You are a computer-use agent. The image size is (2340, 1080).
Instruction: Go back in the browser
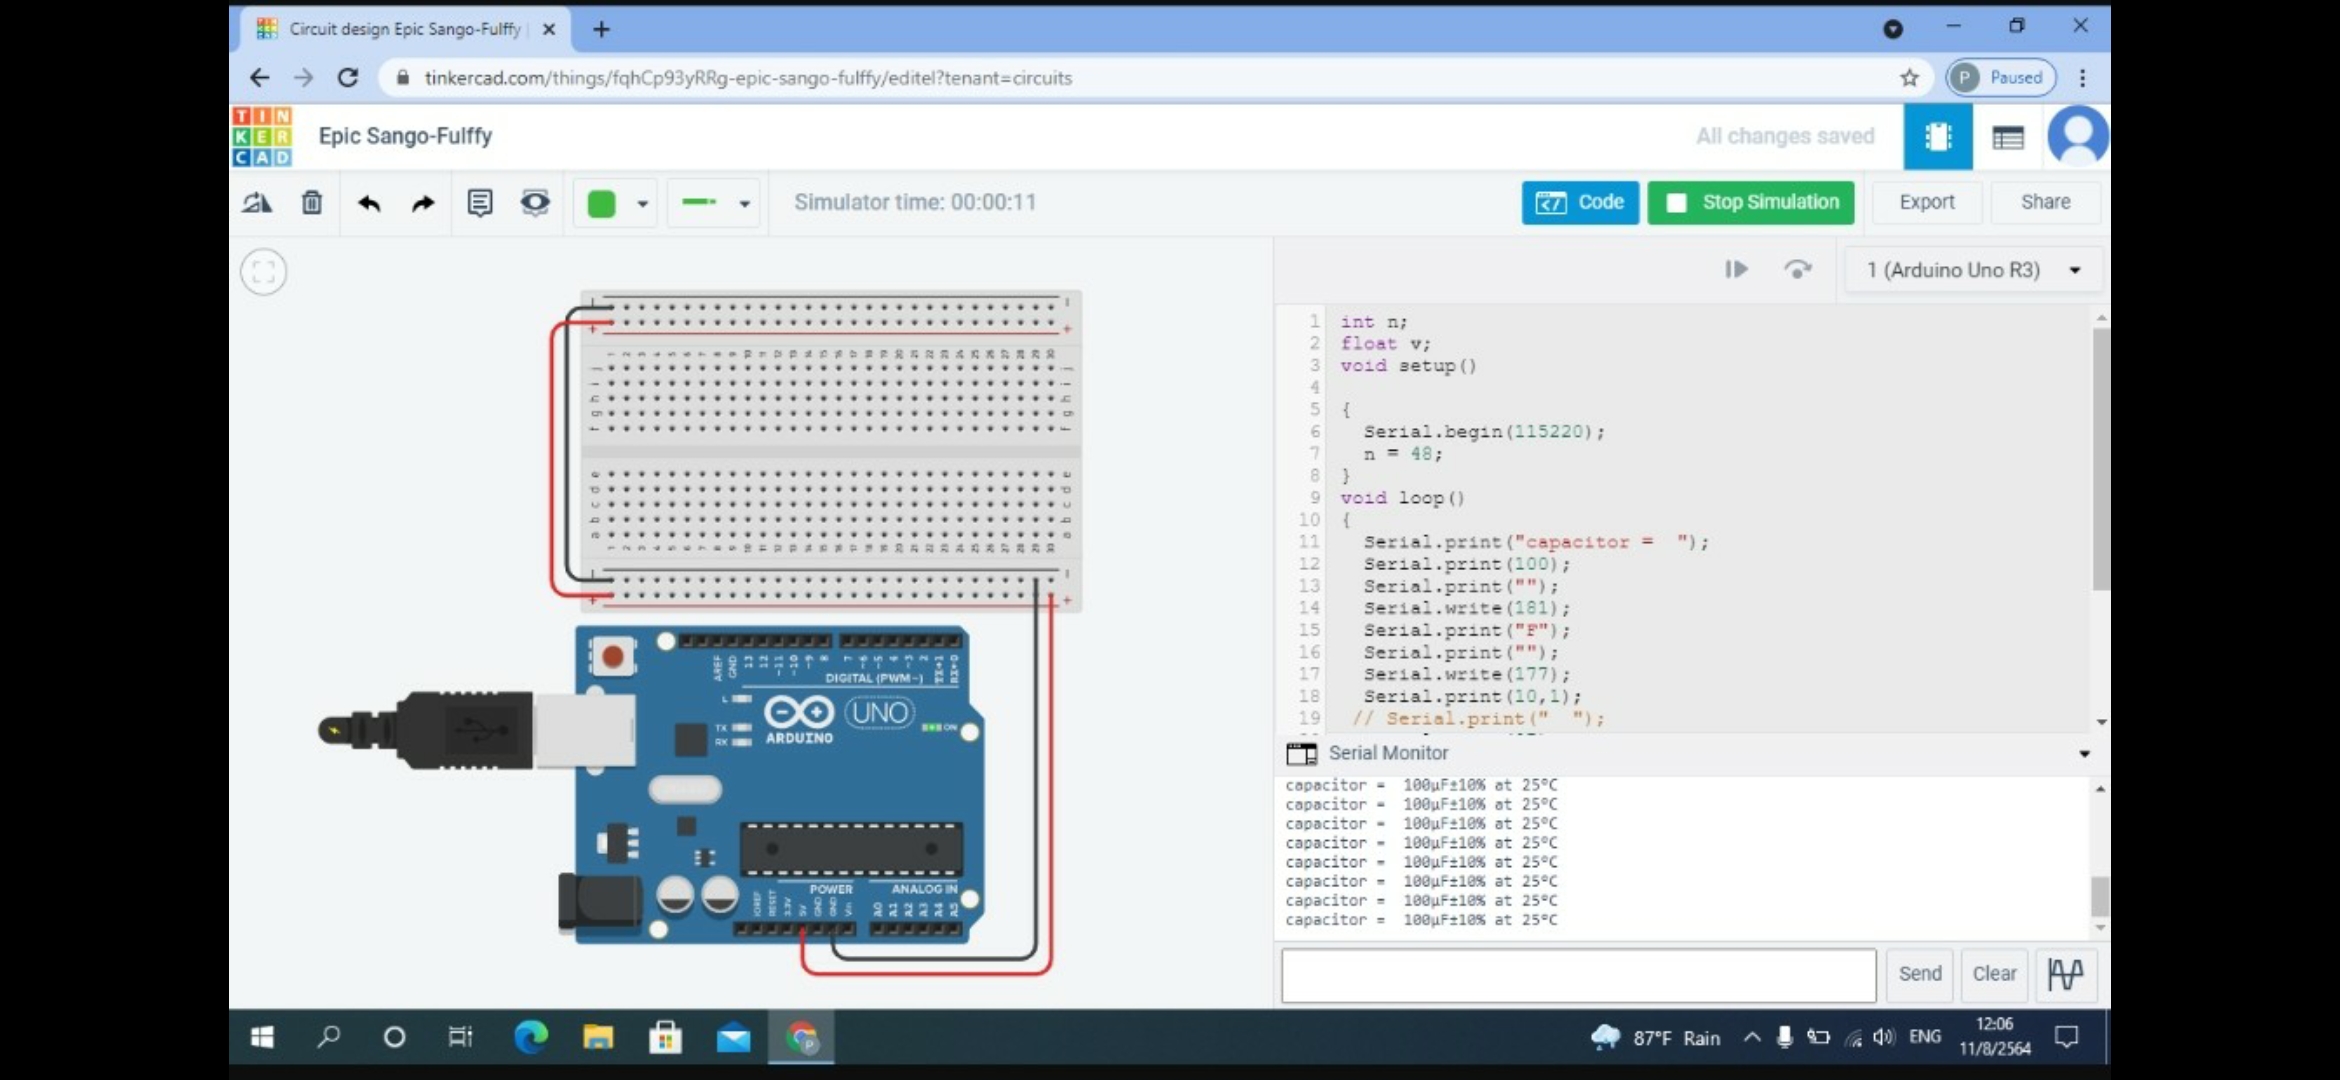[x=260, y=78]
